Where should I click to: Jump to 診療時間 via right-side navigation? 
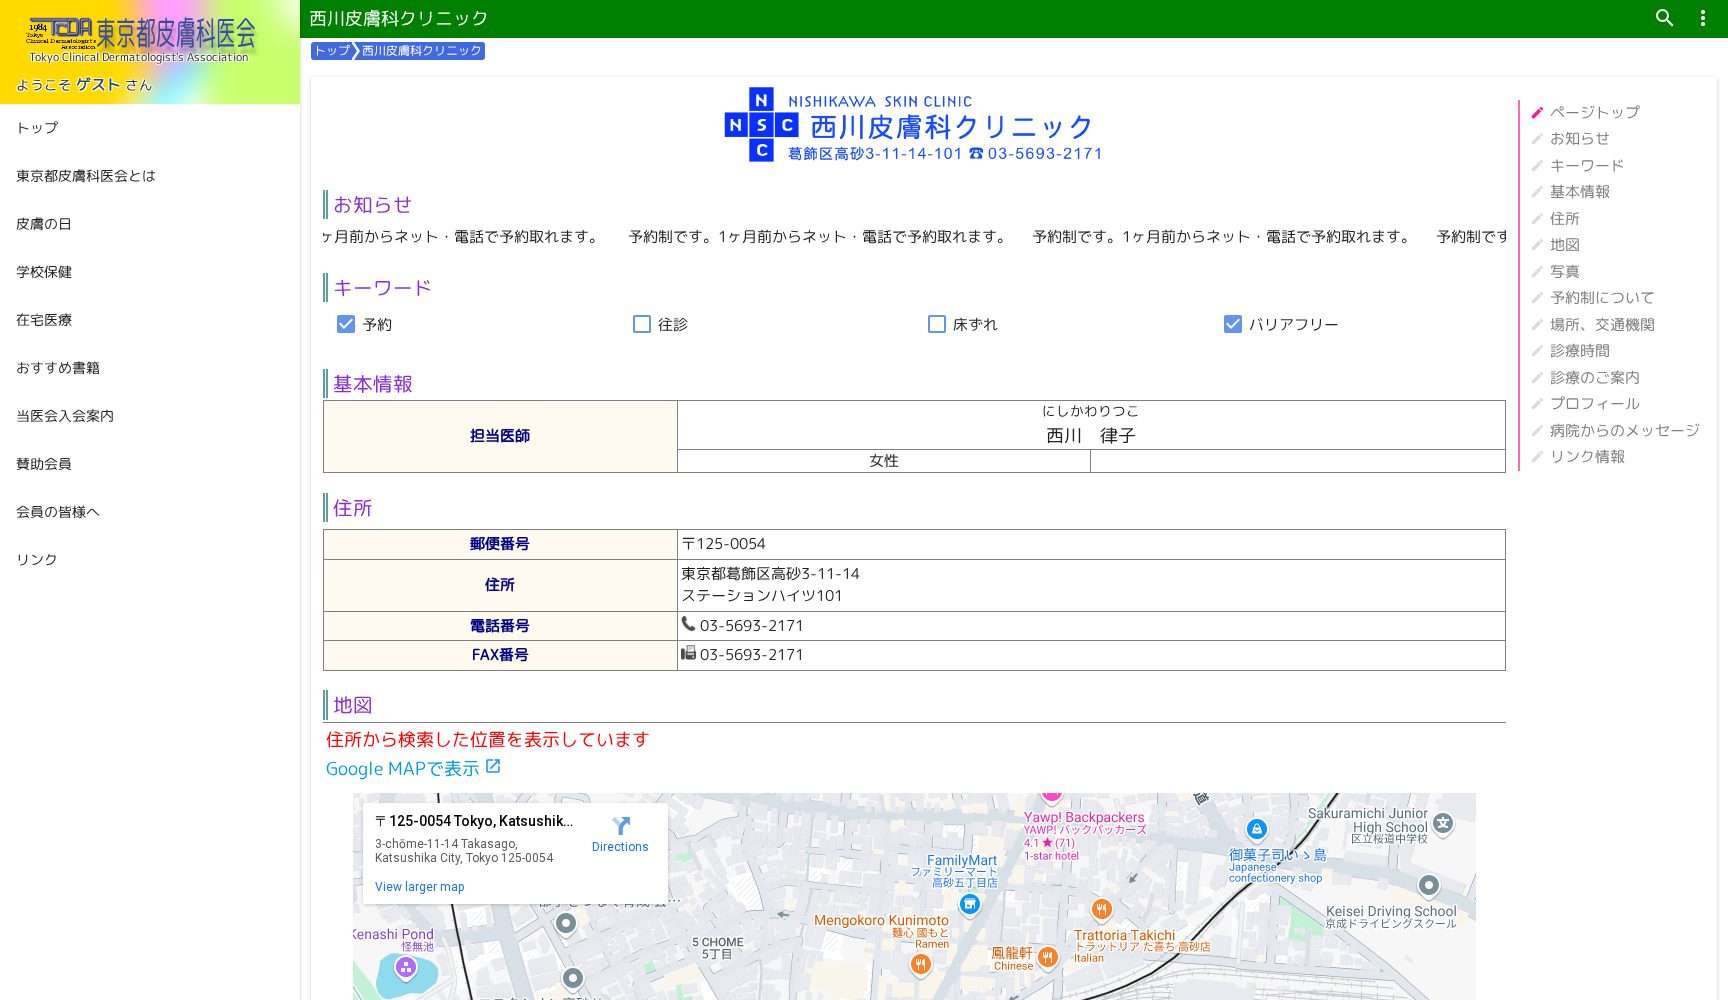pyautogui.click(x=1579, y=350)
